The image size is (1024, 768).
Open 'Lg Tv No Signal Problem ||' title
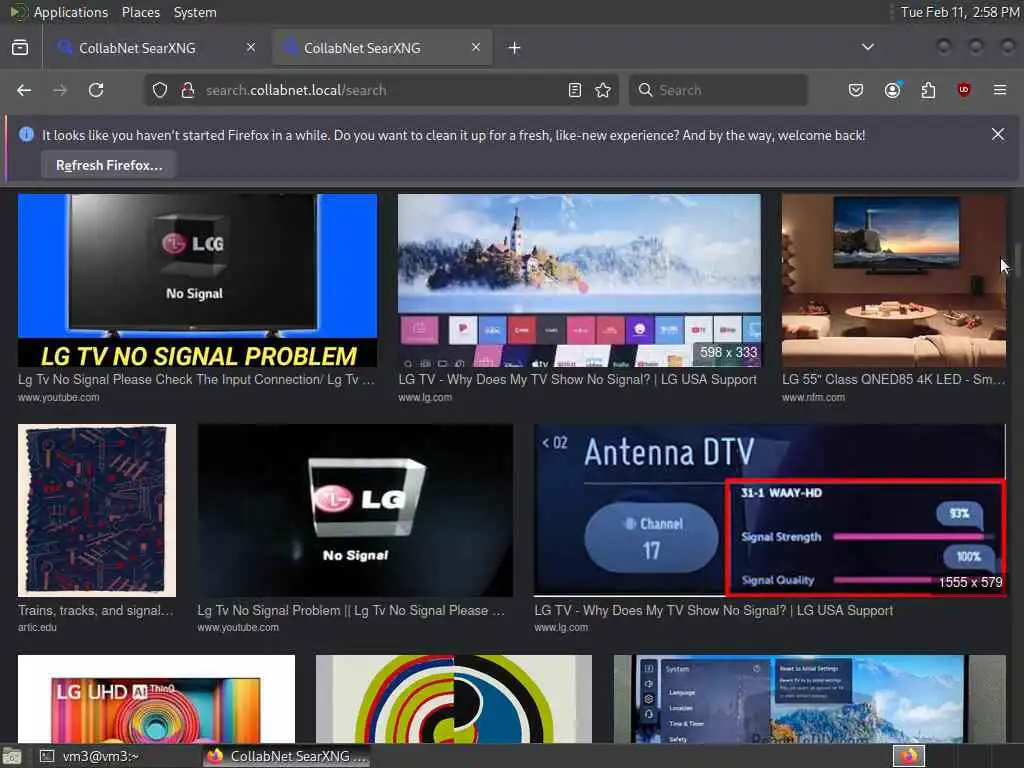point(351,610)
